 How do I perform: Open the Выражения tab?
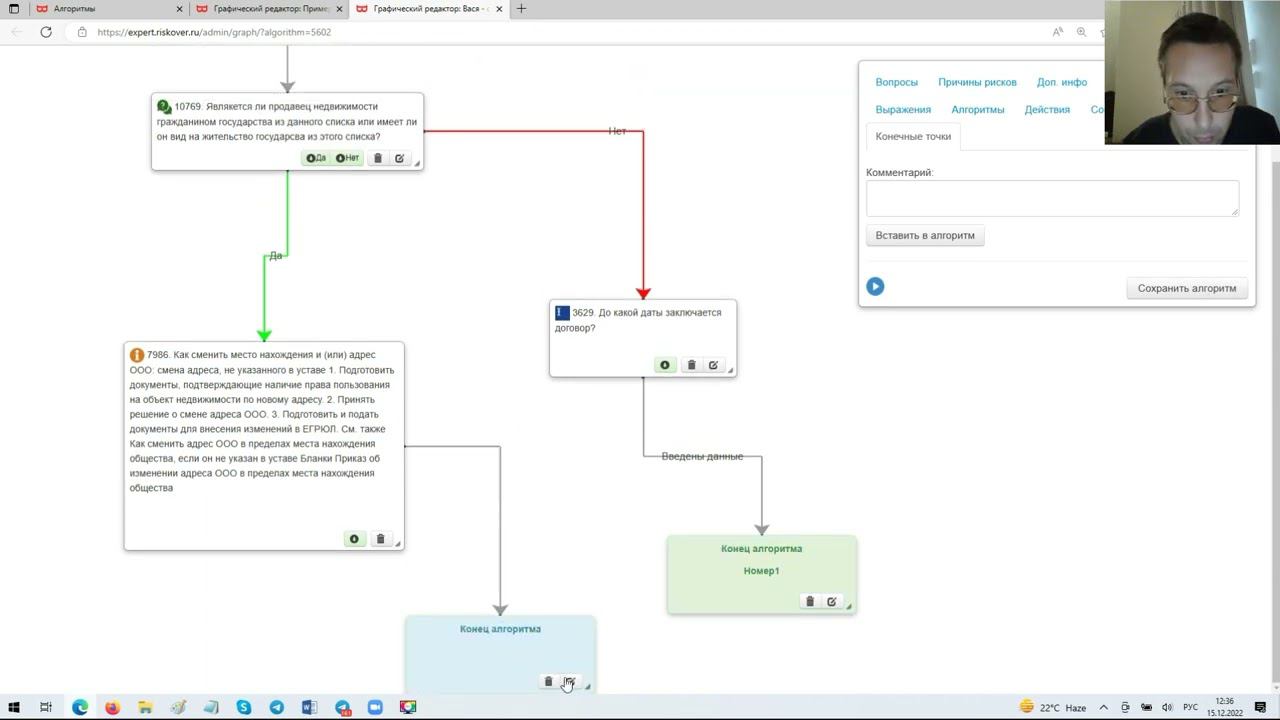(903, 109)
